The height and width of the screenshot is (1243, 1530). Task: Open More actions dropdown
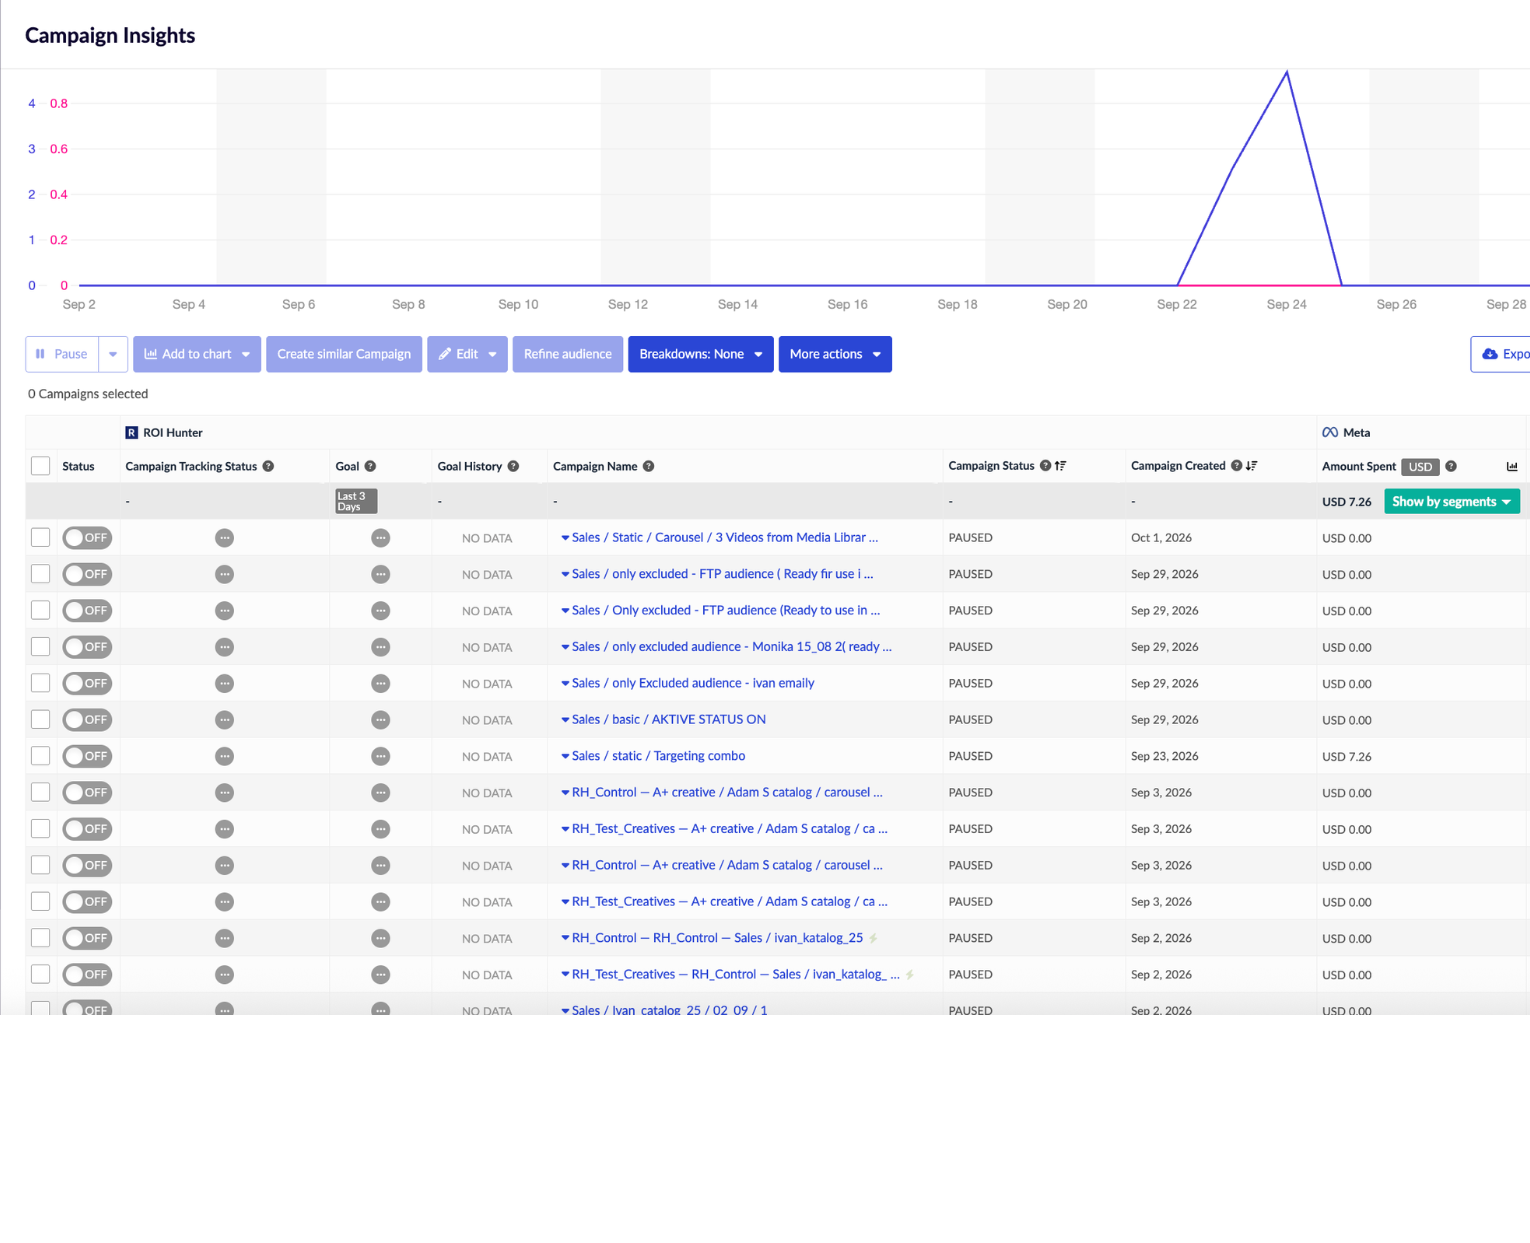tap(835, 354)
